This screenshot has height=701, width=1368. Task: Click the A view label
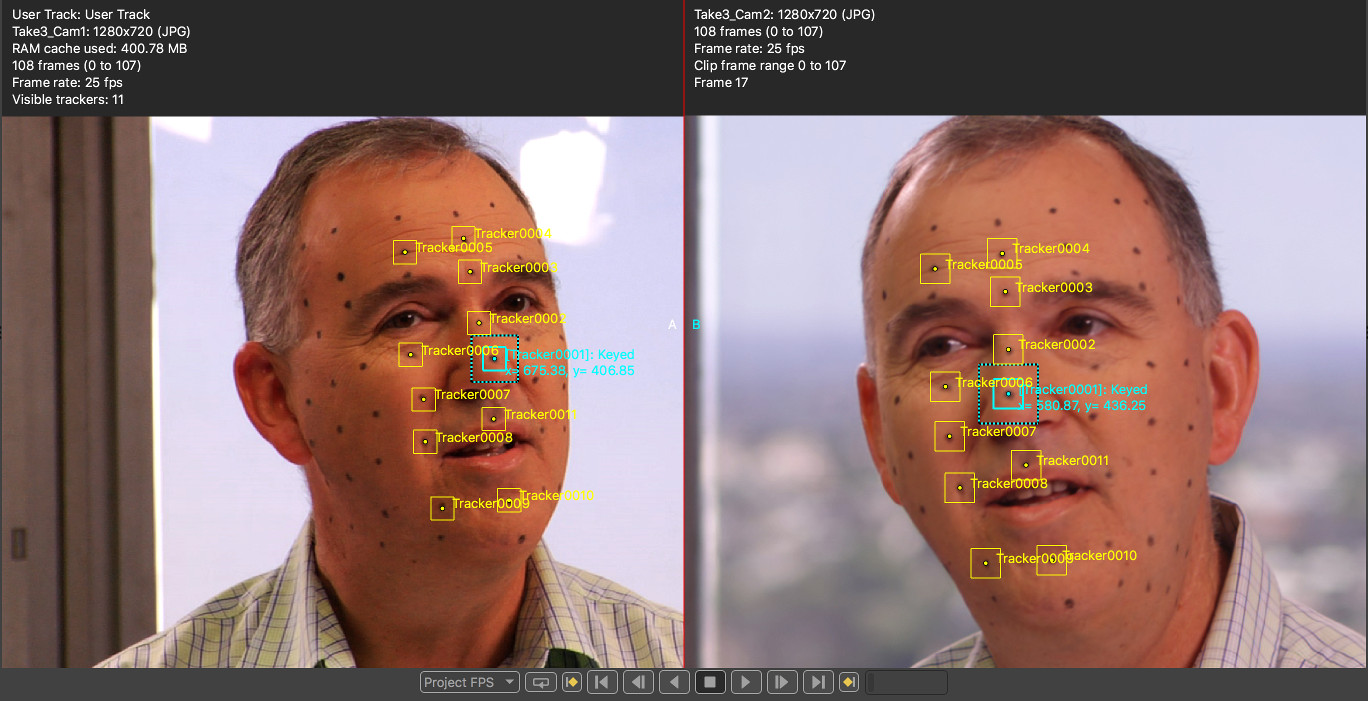(672, 324)
